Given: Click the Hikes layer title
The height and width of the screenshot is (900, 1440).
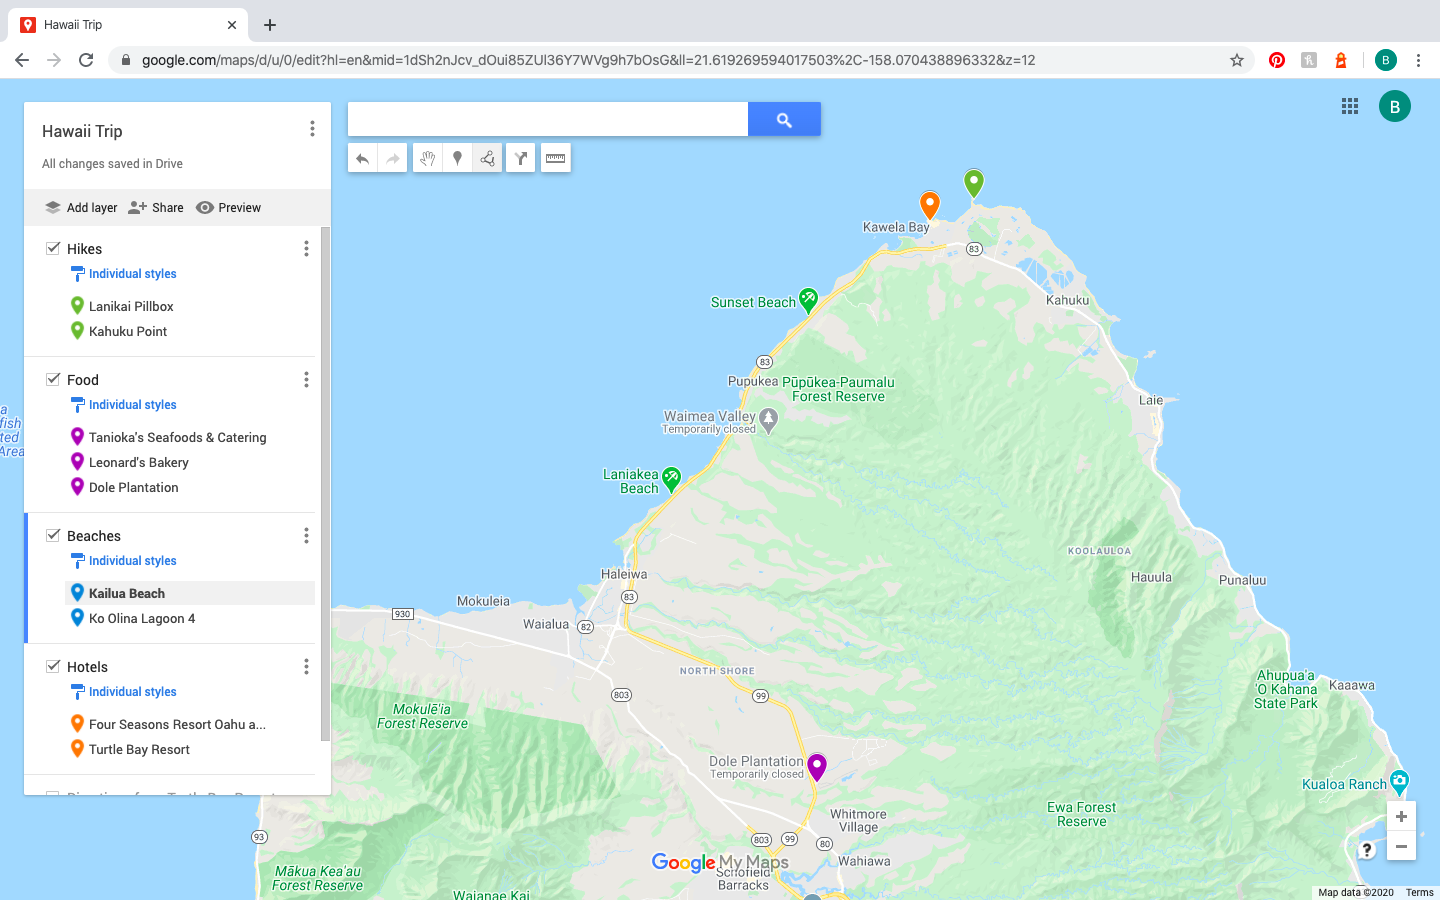Looking at the screenshot, I should pyautogui.click(x=84, y=249).
